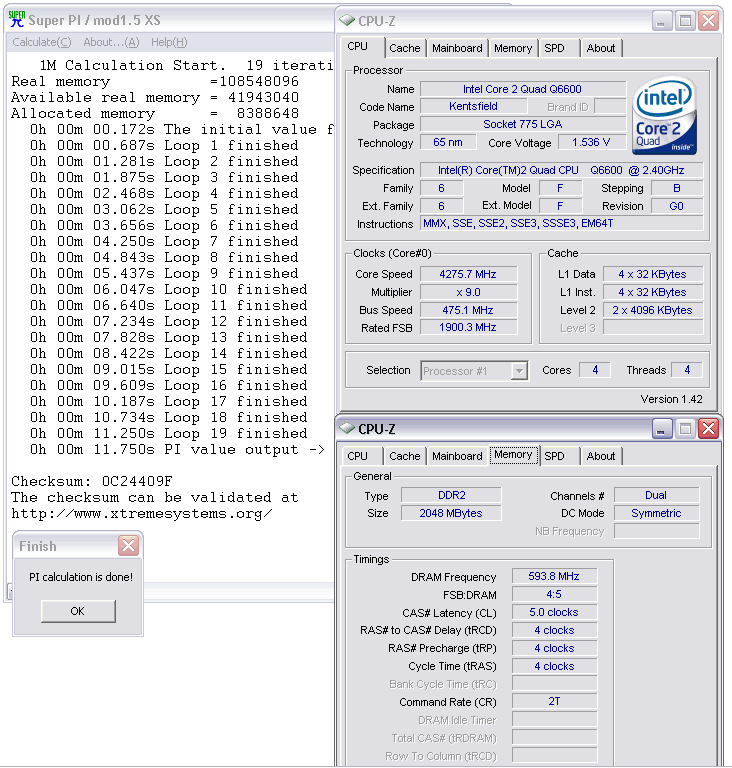Open the About menu in Super PI
This screenshot has width=732, height=768.
[111, 42]
